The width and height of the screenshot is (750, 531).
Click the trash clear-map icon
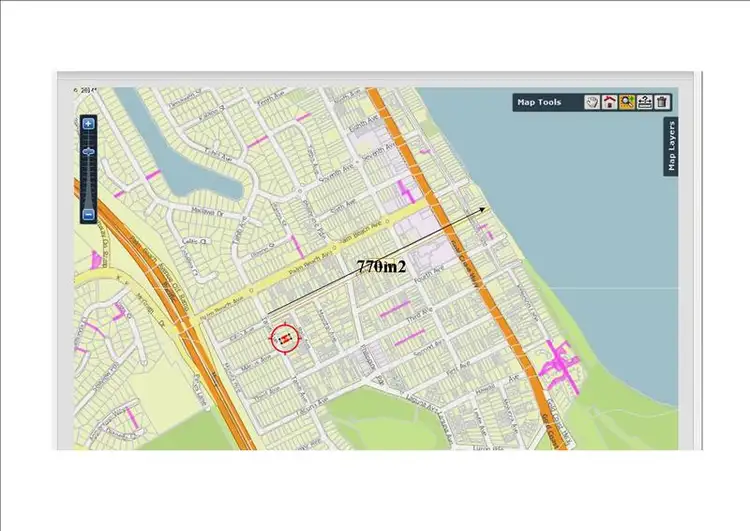coord(662,102)
